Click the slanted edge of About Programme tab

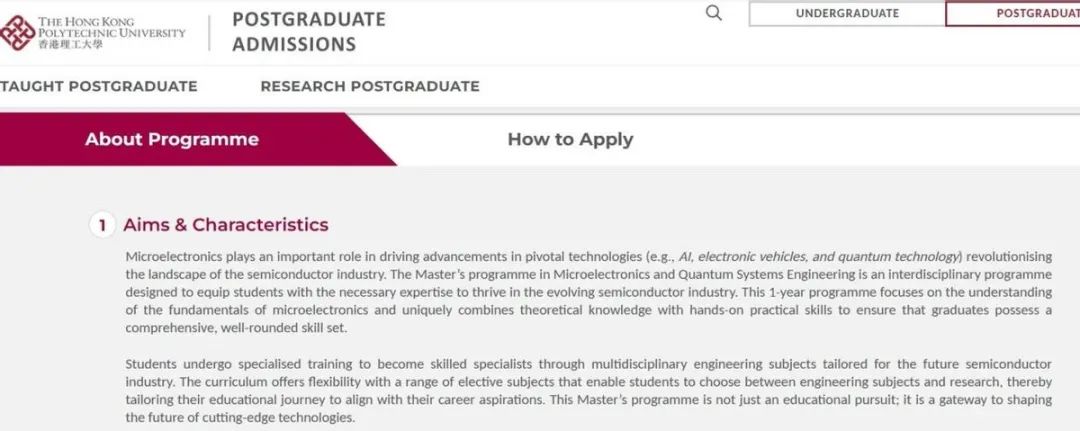[x=371, y=140]
